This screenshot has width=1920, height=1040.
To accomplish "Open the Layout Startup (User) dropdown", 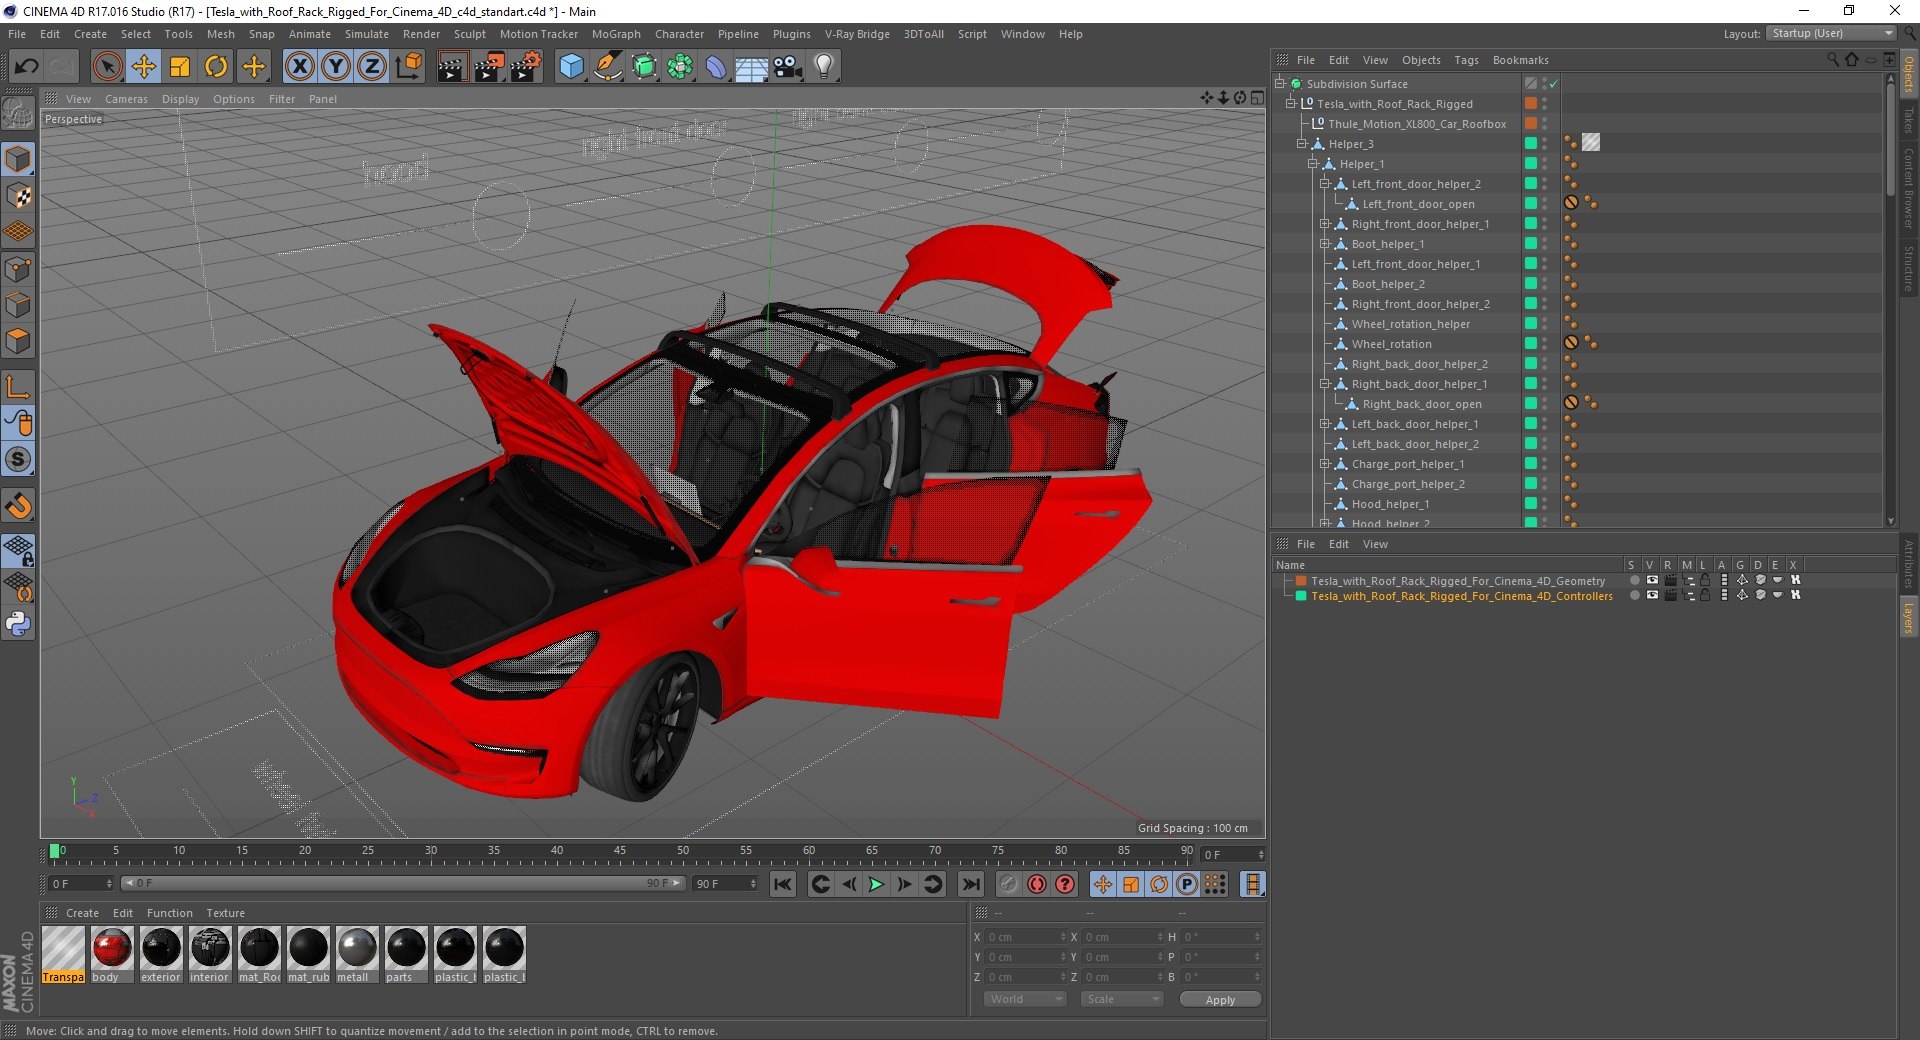I will (1831, 33).
